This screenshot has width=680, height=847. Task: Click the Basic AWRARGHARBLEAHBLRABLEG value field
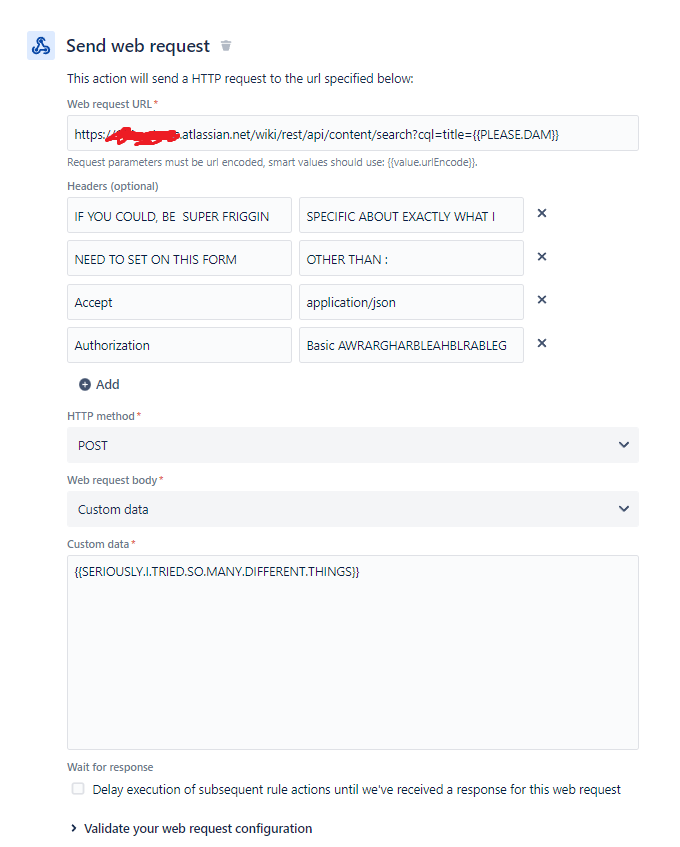411,345
